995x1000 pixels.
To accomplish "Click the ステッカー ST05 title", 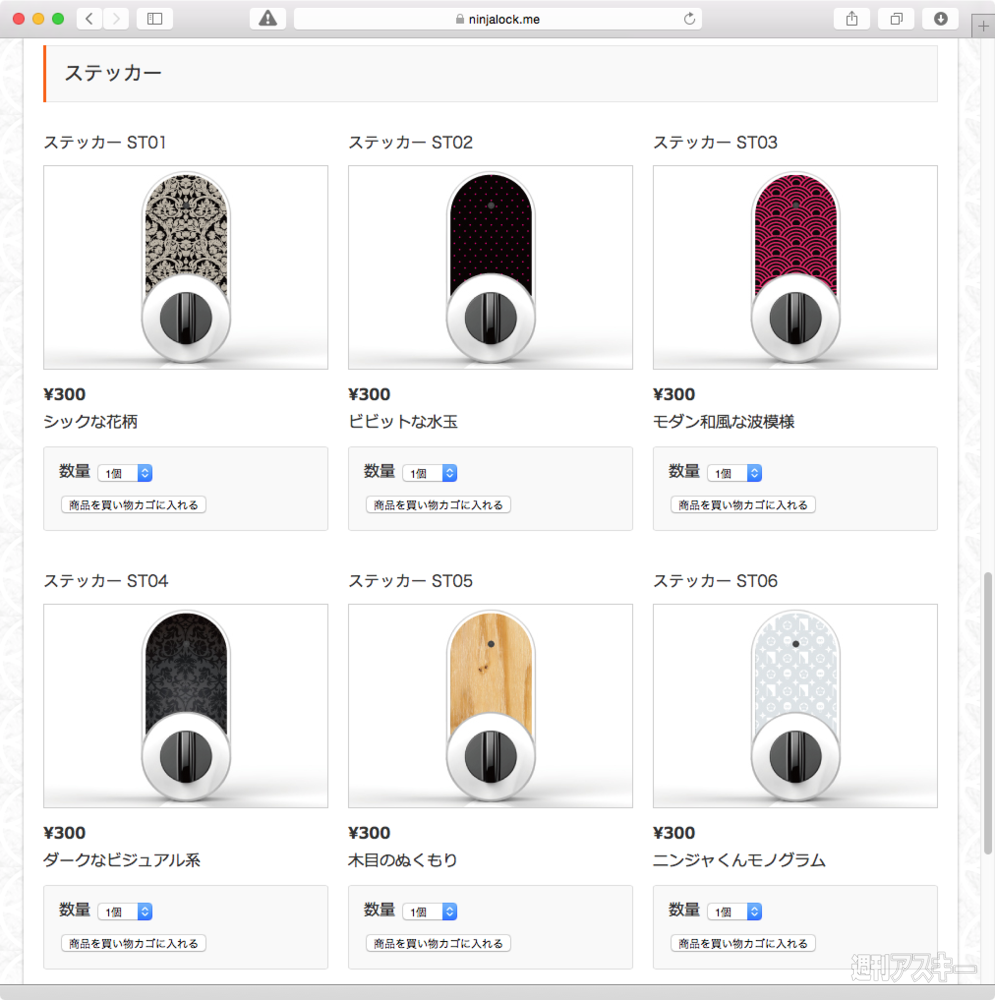I will point(410,581).
